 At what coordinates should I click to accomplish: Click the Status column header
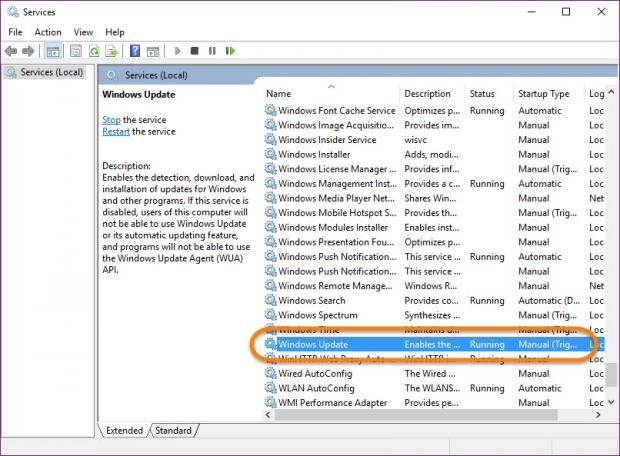(x=482, y=94)
